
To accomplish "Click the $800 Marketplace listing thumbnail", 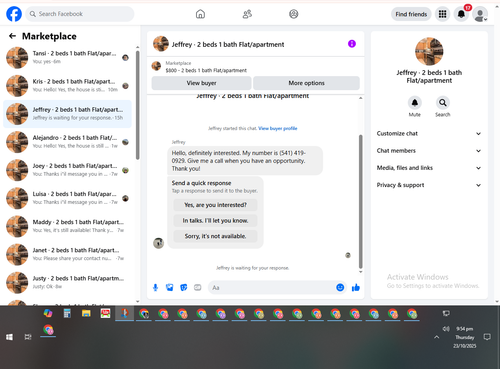I will (x=156, y=66).
